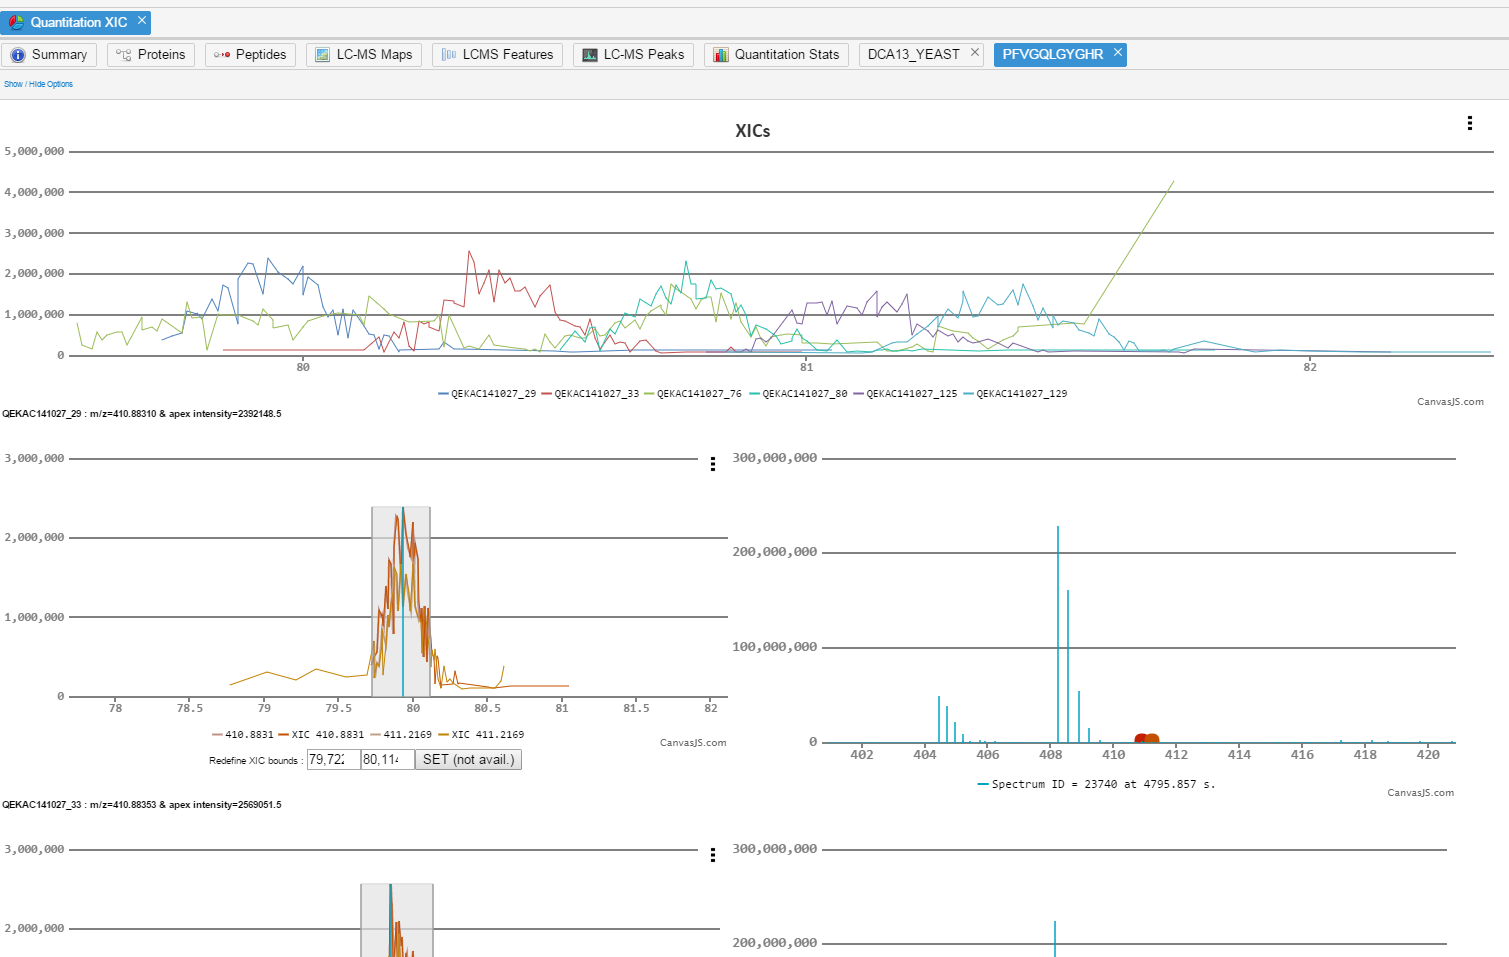This screenshot has width=1509, height=957.
Task: Click the Quantitation Stats bar chart icon
Action: tap(721, 55)
